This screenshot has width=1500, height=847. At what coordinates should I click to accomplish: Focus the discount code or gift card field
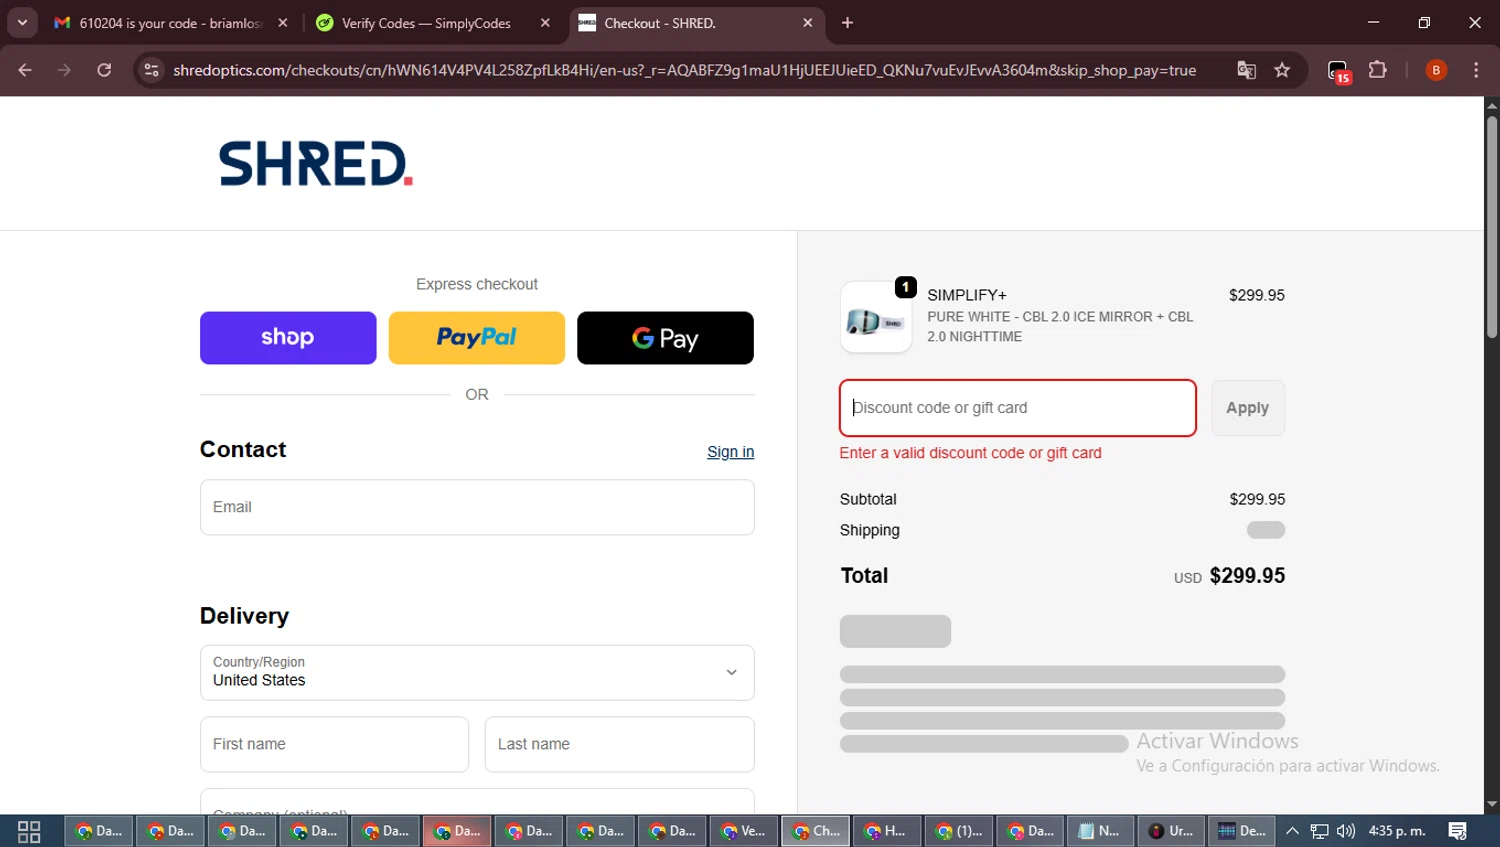pyautogui.click(x=1018, y=408)
